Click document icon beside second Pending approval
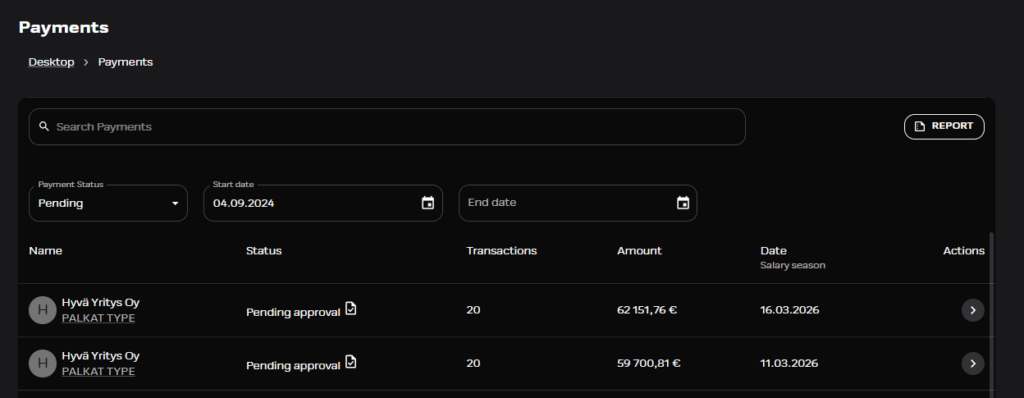Viewport: 1024px width, 398px height. pos(351,361)
